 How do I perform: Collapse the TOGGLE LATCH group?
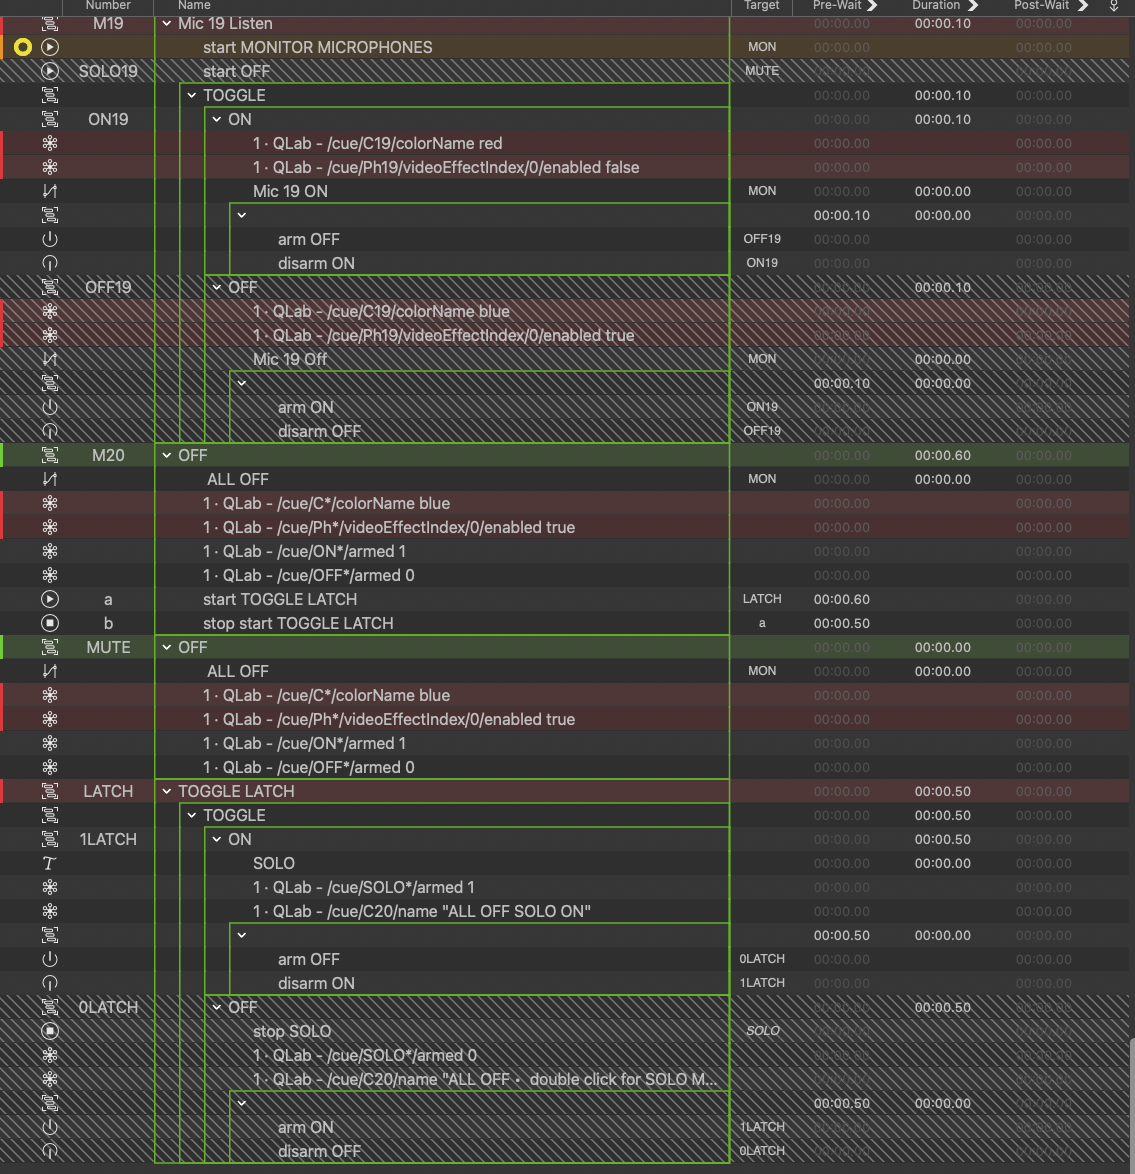tap(167, 791)
